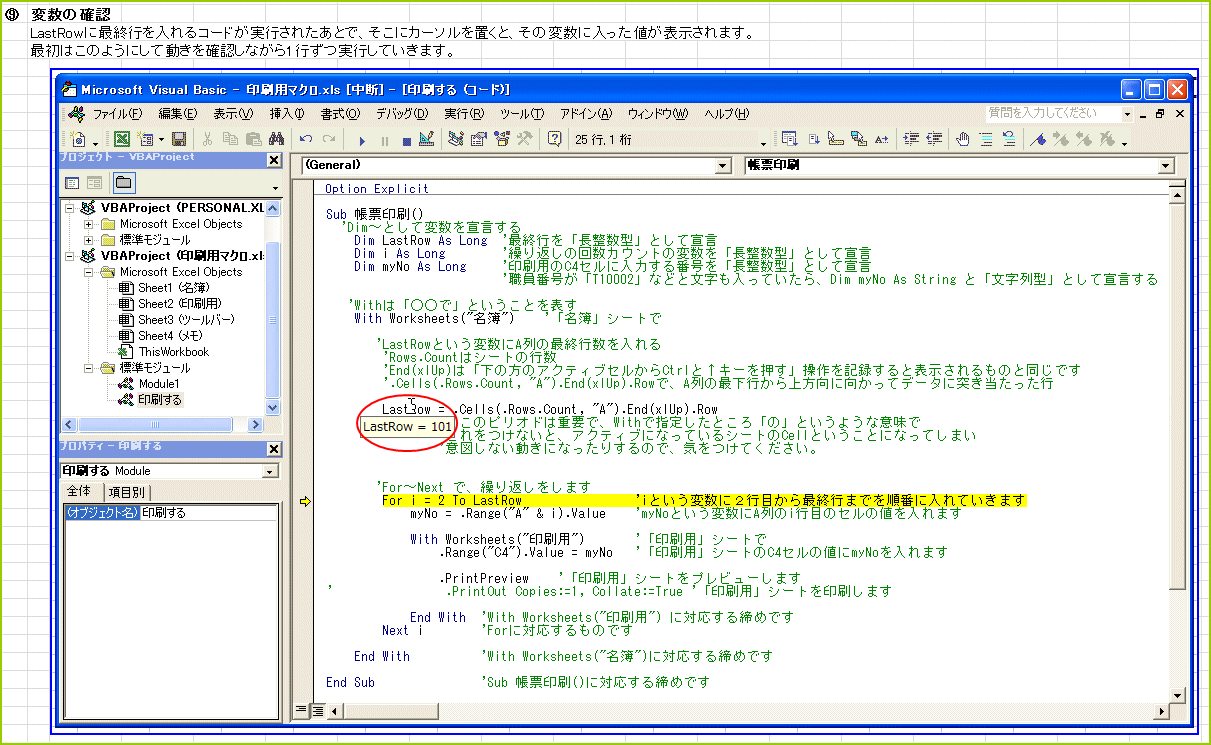The height and width of the screenshot is (745, 1211).
Task: Switch to Full Module View button
Action: coord(317,710)
